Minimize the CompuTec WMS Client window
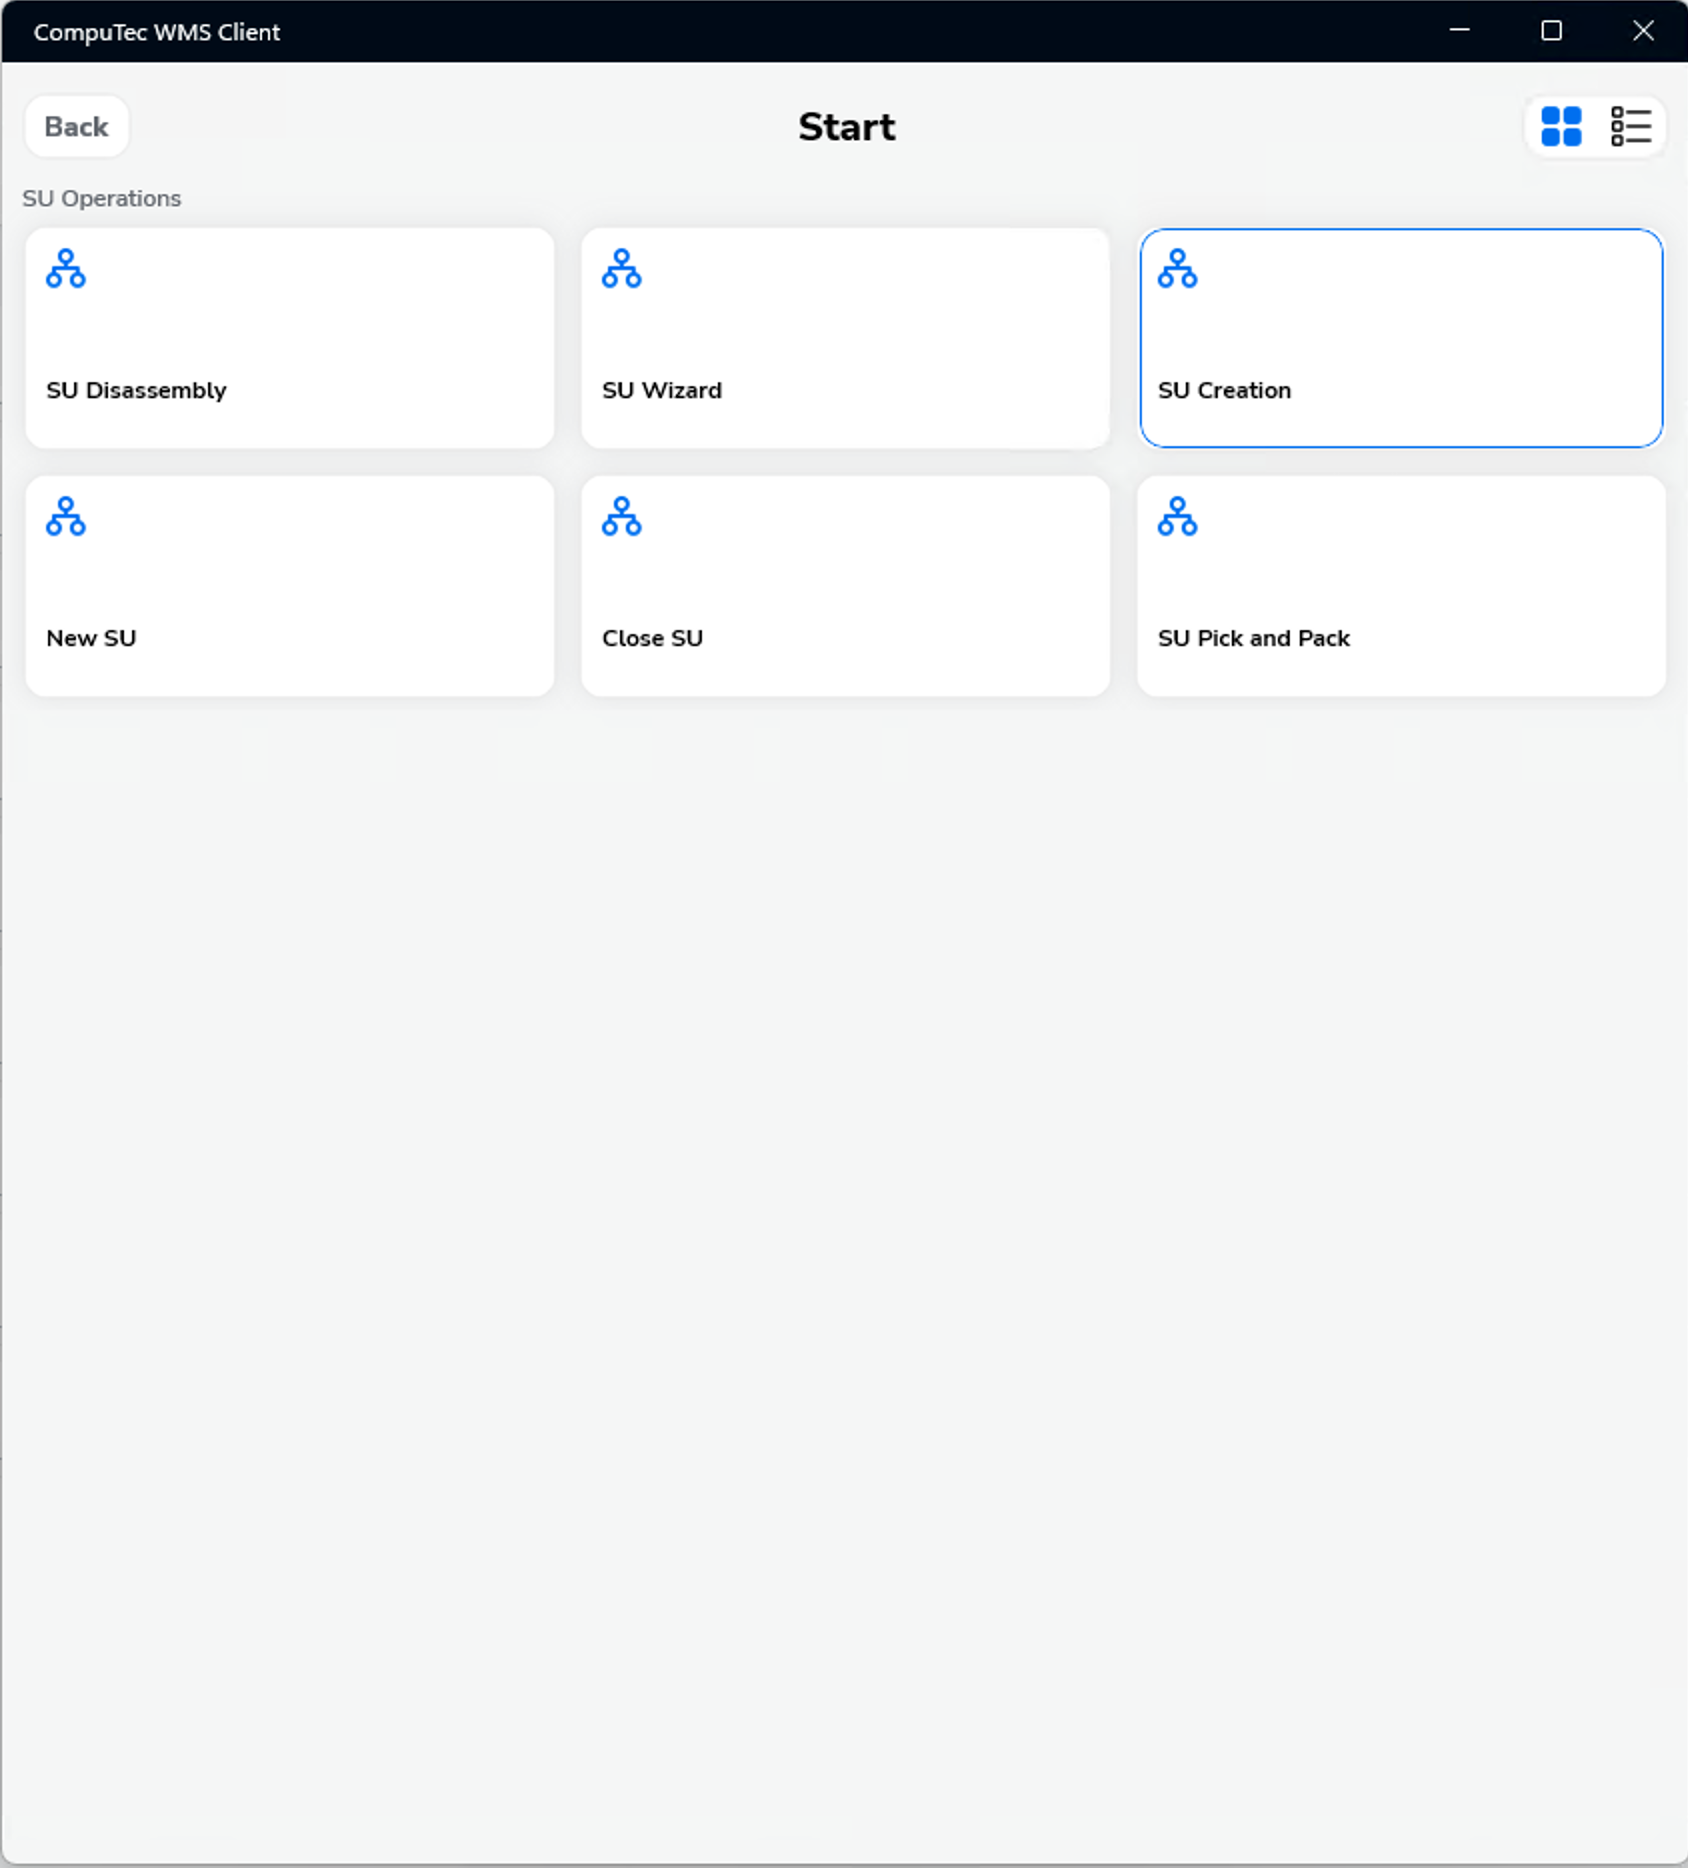 [x=1459, y=31]
